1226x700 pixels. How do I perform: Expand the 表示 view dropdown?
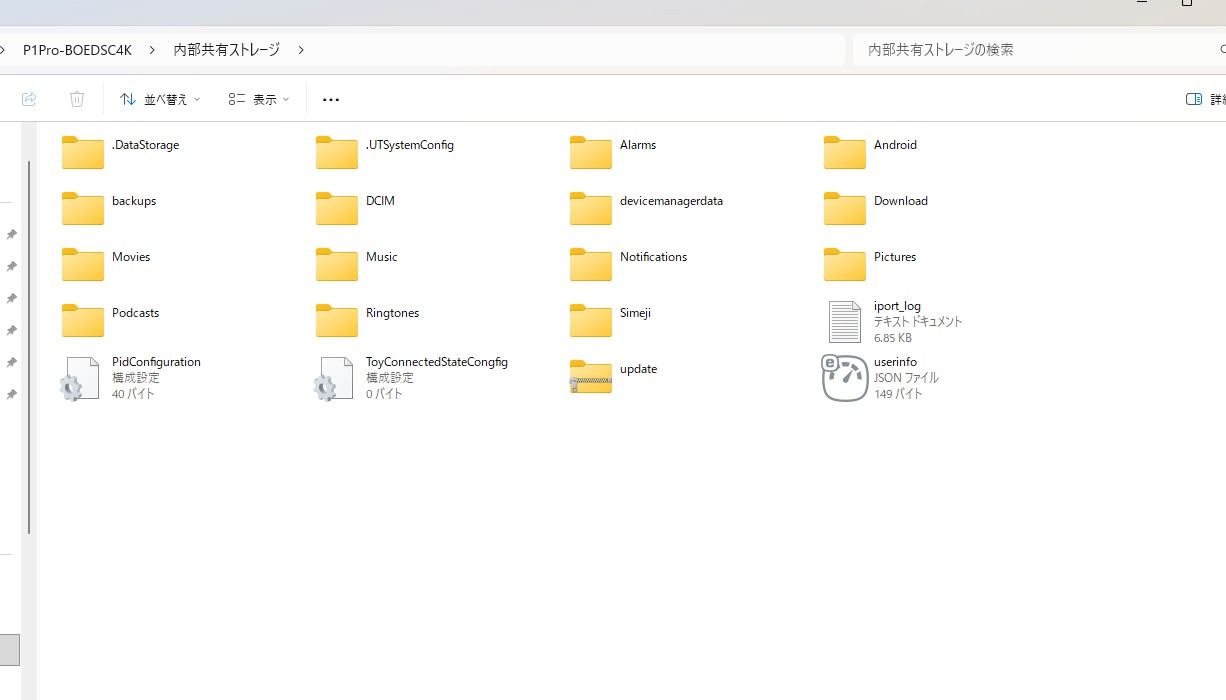tap(258, 99)
